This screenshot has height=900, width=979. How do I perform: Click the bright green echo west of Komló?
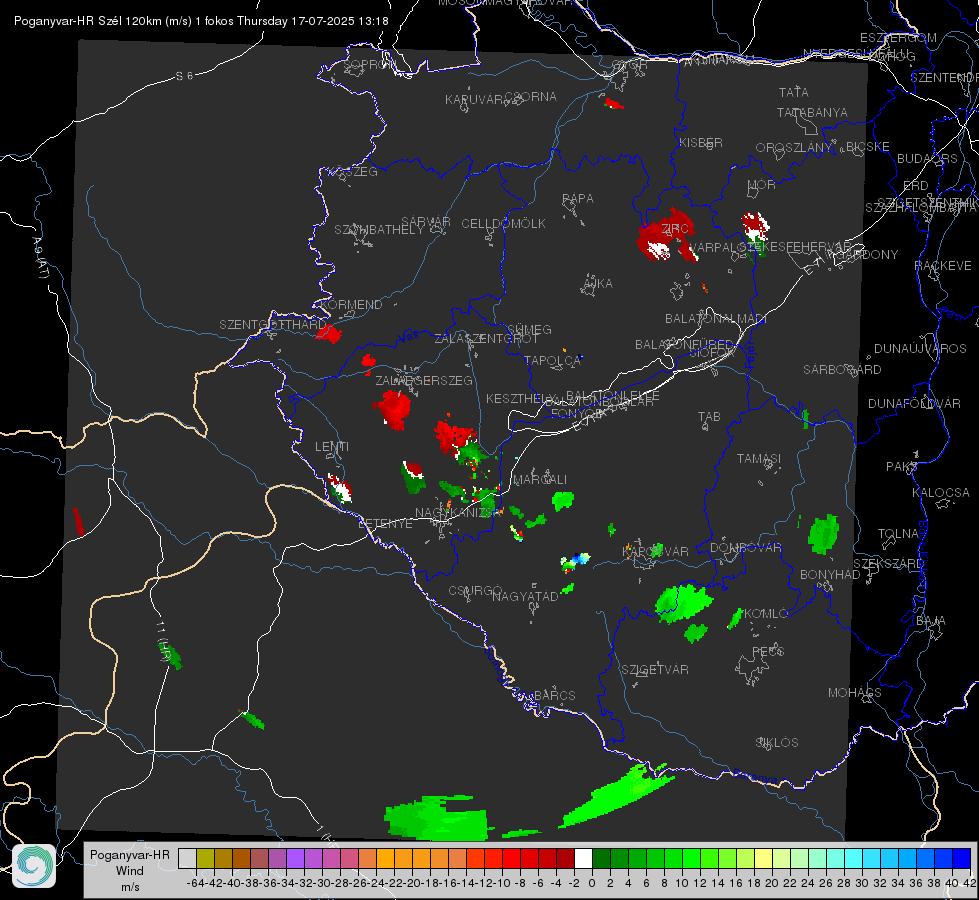[x=682, y=602]
